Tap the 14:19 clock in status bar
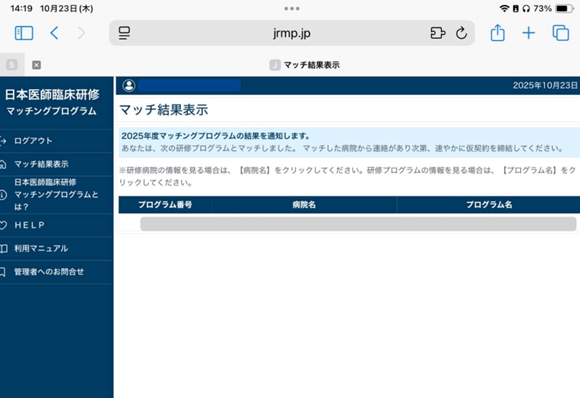The width and height of the screenshot is (580, 398). 21,9
